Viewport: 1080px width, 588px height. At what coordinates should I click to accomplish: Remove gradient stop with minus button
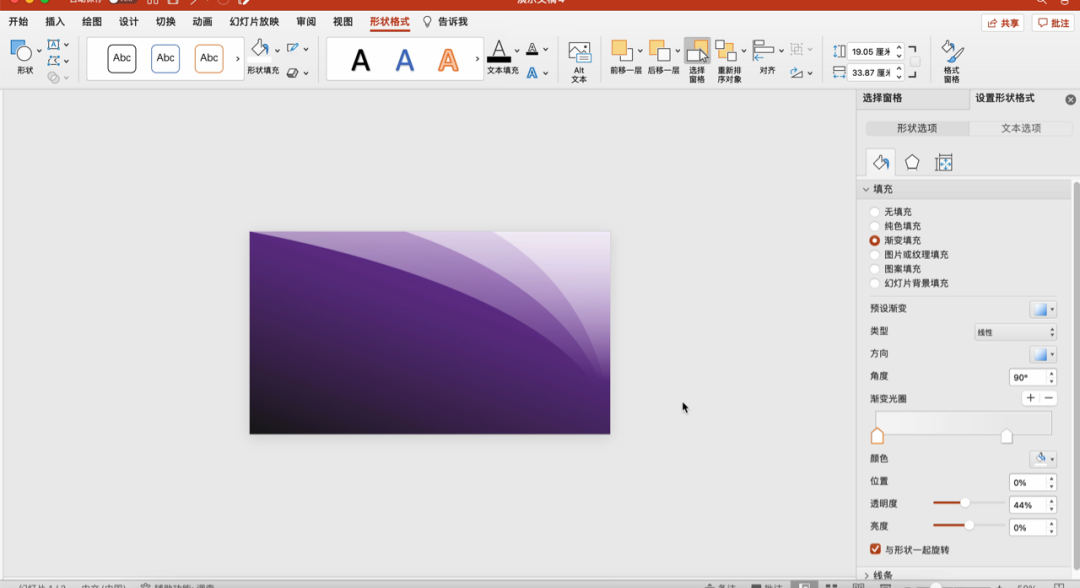click(1048, 398)
